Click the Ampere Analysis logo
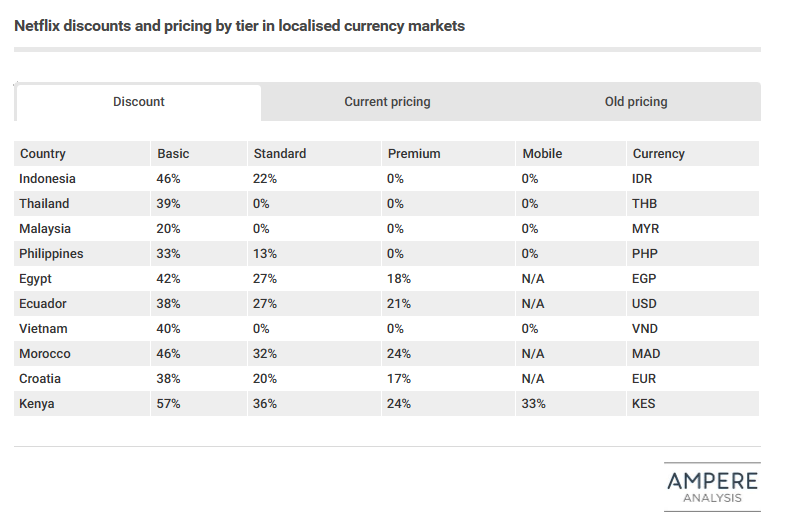791x521 pixels. tap(712, 487)
